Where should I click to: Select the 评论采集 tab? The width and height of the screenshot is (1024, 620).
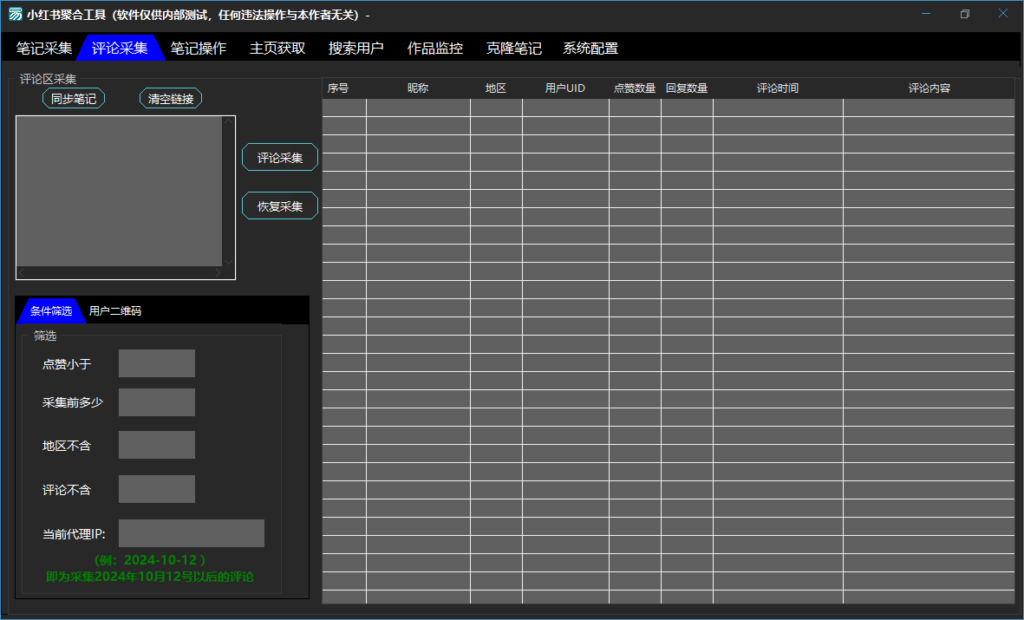click(120, 48)
